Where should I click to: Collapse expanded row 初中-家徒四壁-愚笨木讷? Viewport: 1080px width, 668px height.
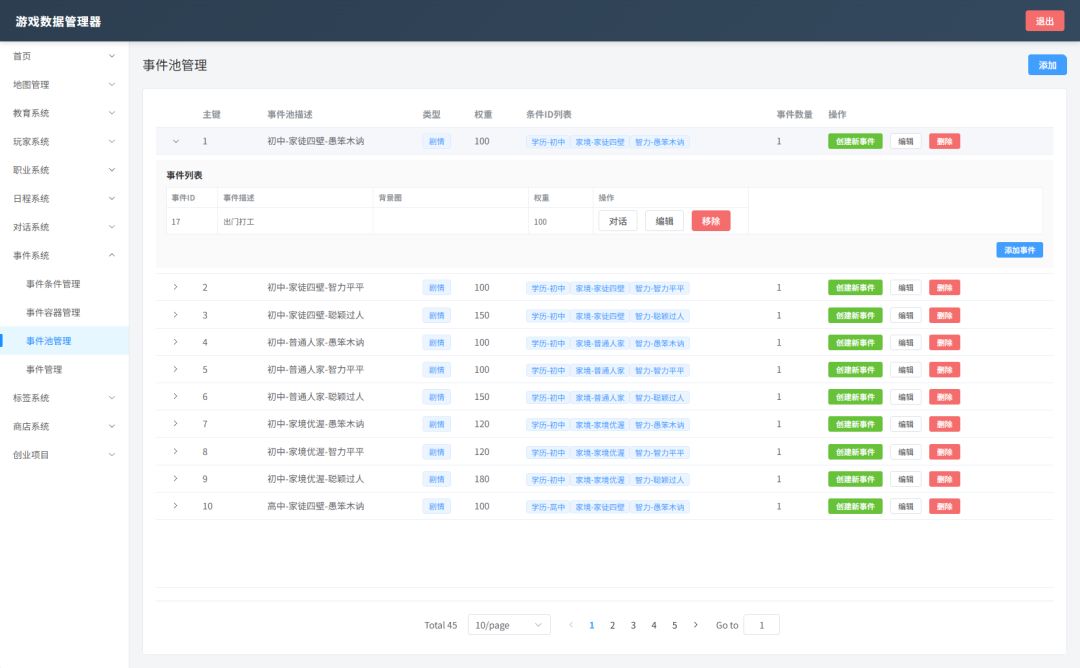176,141
